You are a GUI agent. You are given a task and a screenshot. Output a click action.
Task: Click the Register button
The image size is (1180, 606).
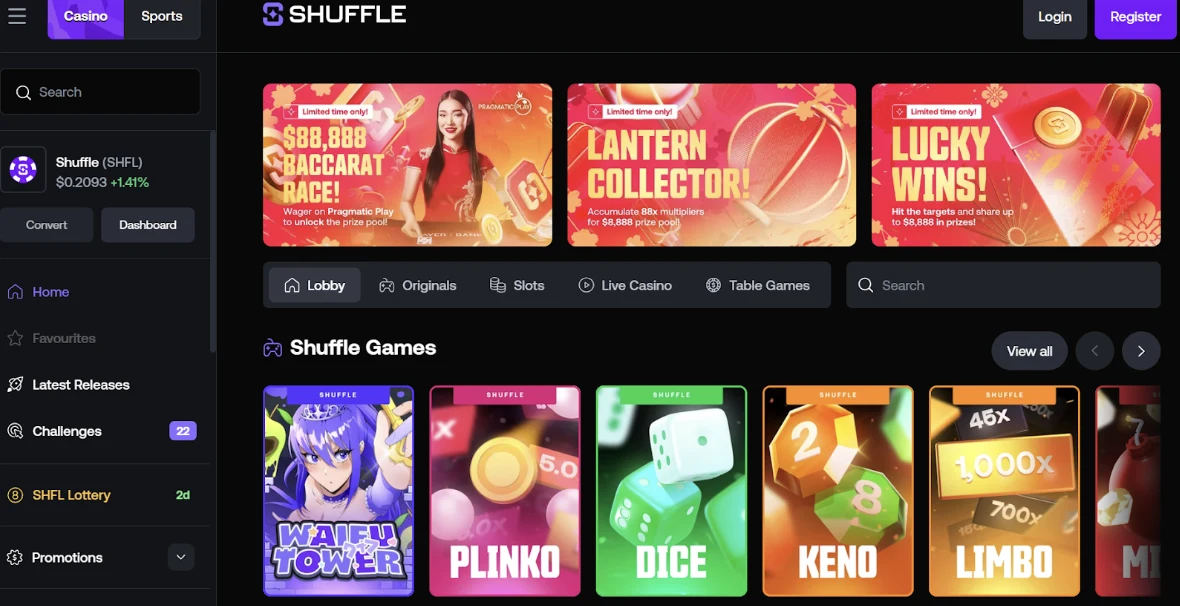(x=1135, y=17)
